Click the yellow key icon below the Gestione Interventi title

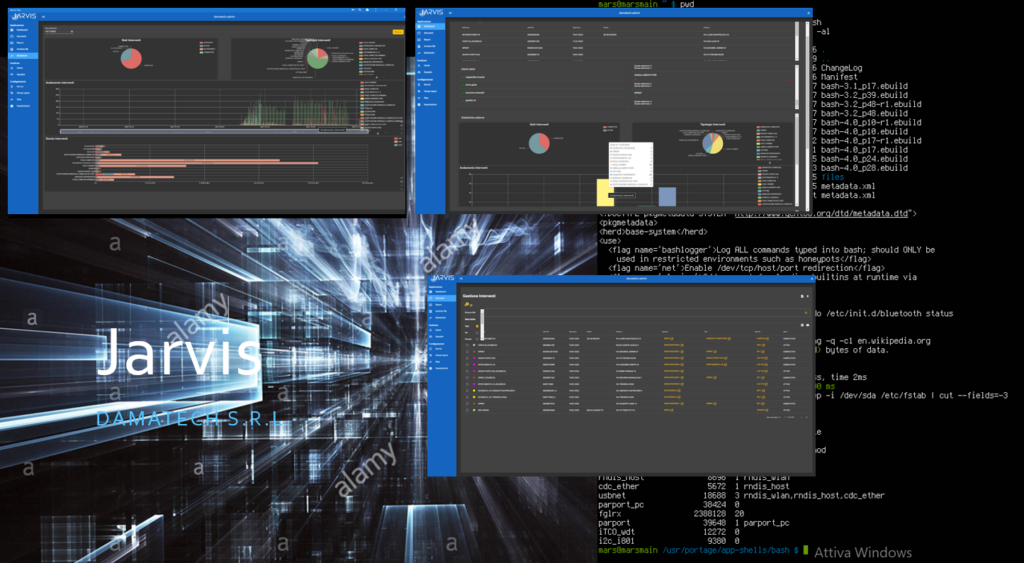point(466,304)
